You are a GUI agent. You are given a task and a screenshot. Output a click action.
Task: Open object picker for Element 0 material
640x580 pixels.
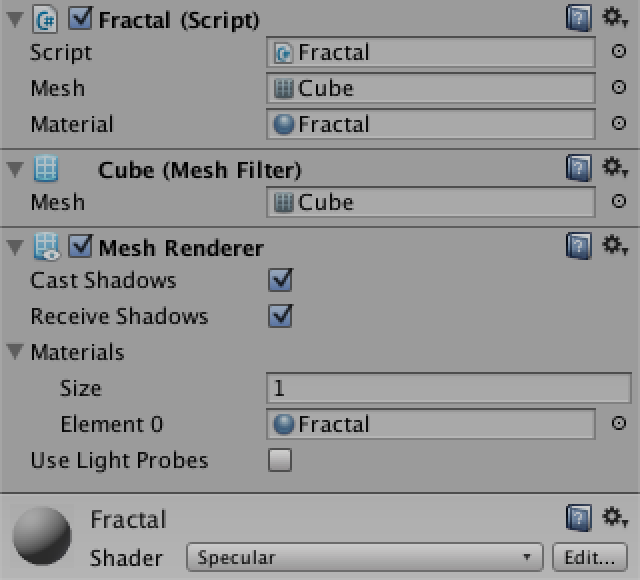619,423
